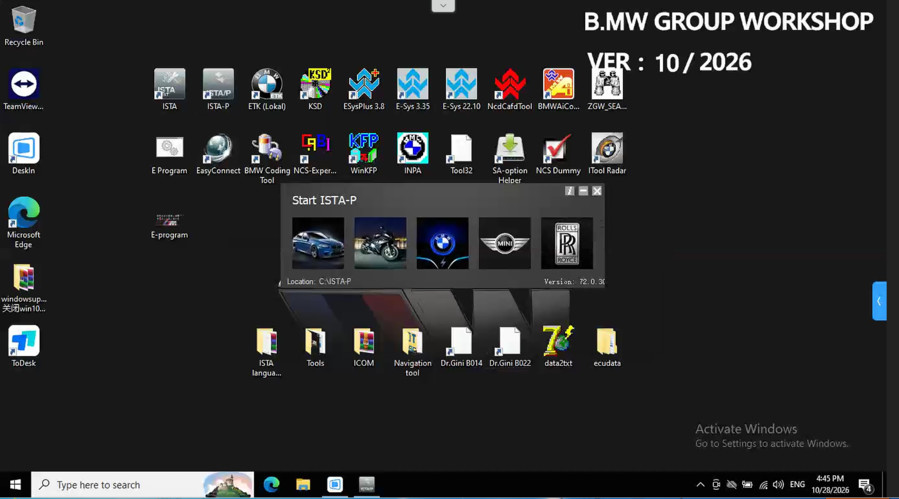Viewport: 899px width, 499px height.
Task: Click the Type here to search box
Action: 142,485
